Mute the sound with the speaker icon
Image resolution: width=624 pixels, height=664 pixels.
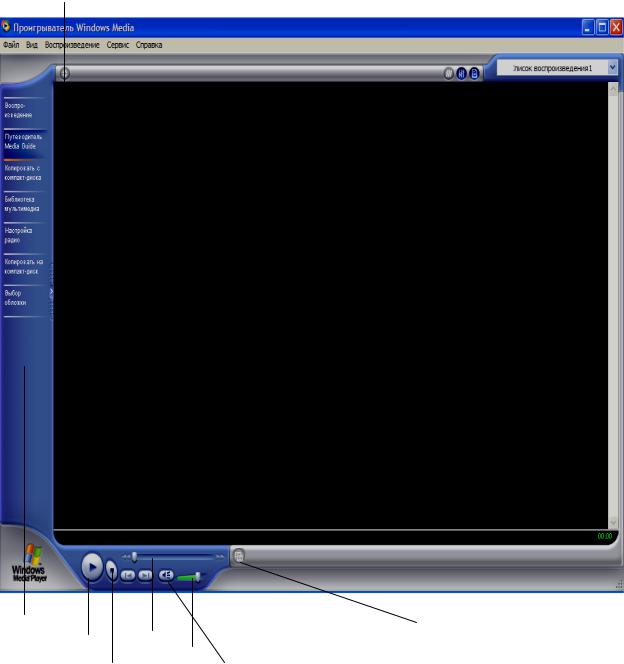tap(166, 575)
